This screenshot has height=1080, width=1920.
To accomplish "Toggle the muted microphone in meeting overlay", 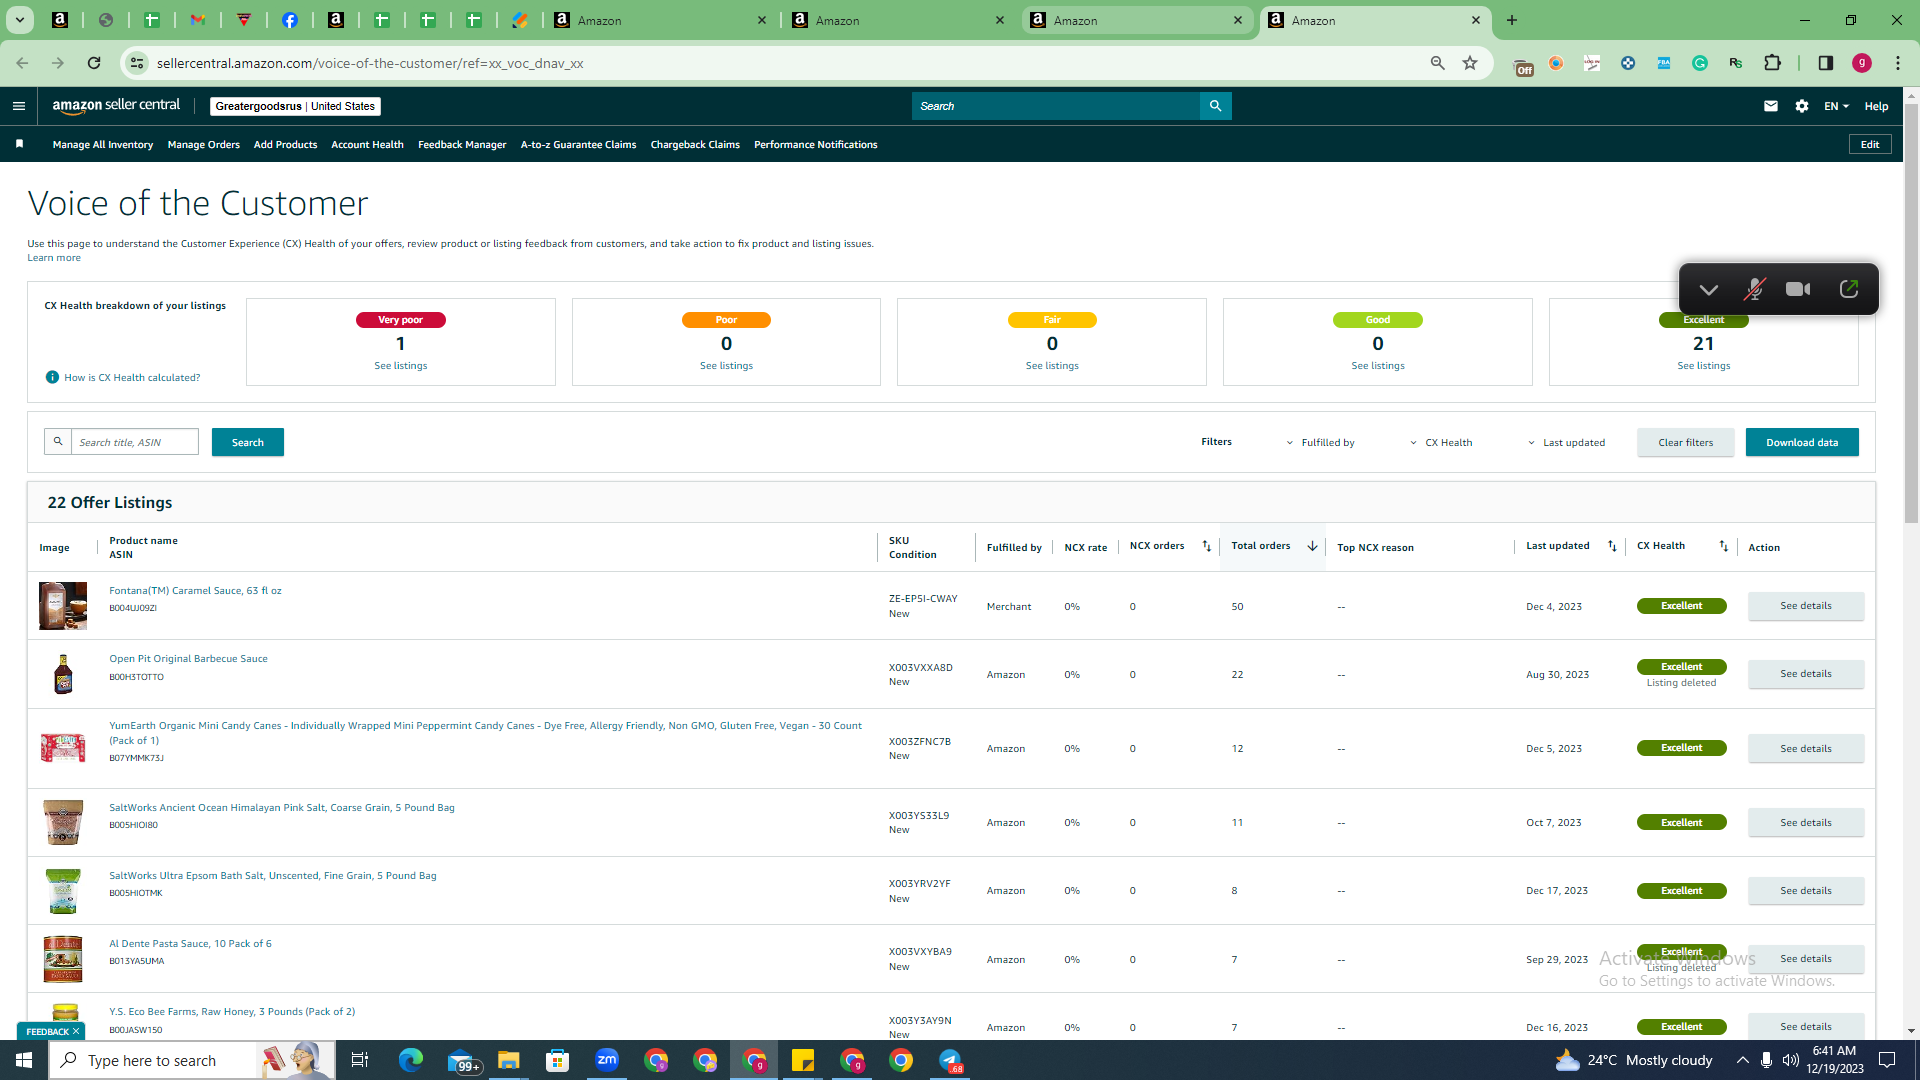I will tap(1754, 290).
